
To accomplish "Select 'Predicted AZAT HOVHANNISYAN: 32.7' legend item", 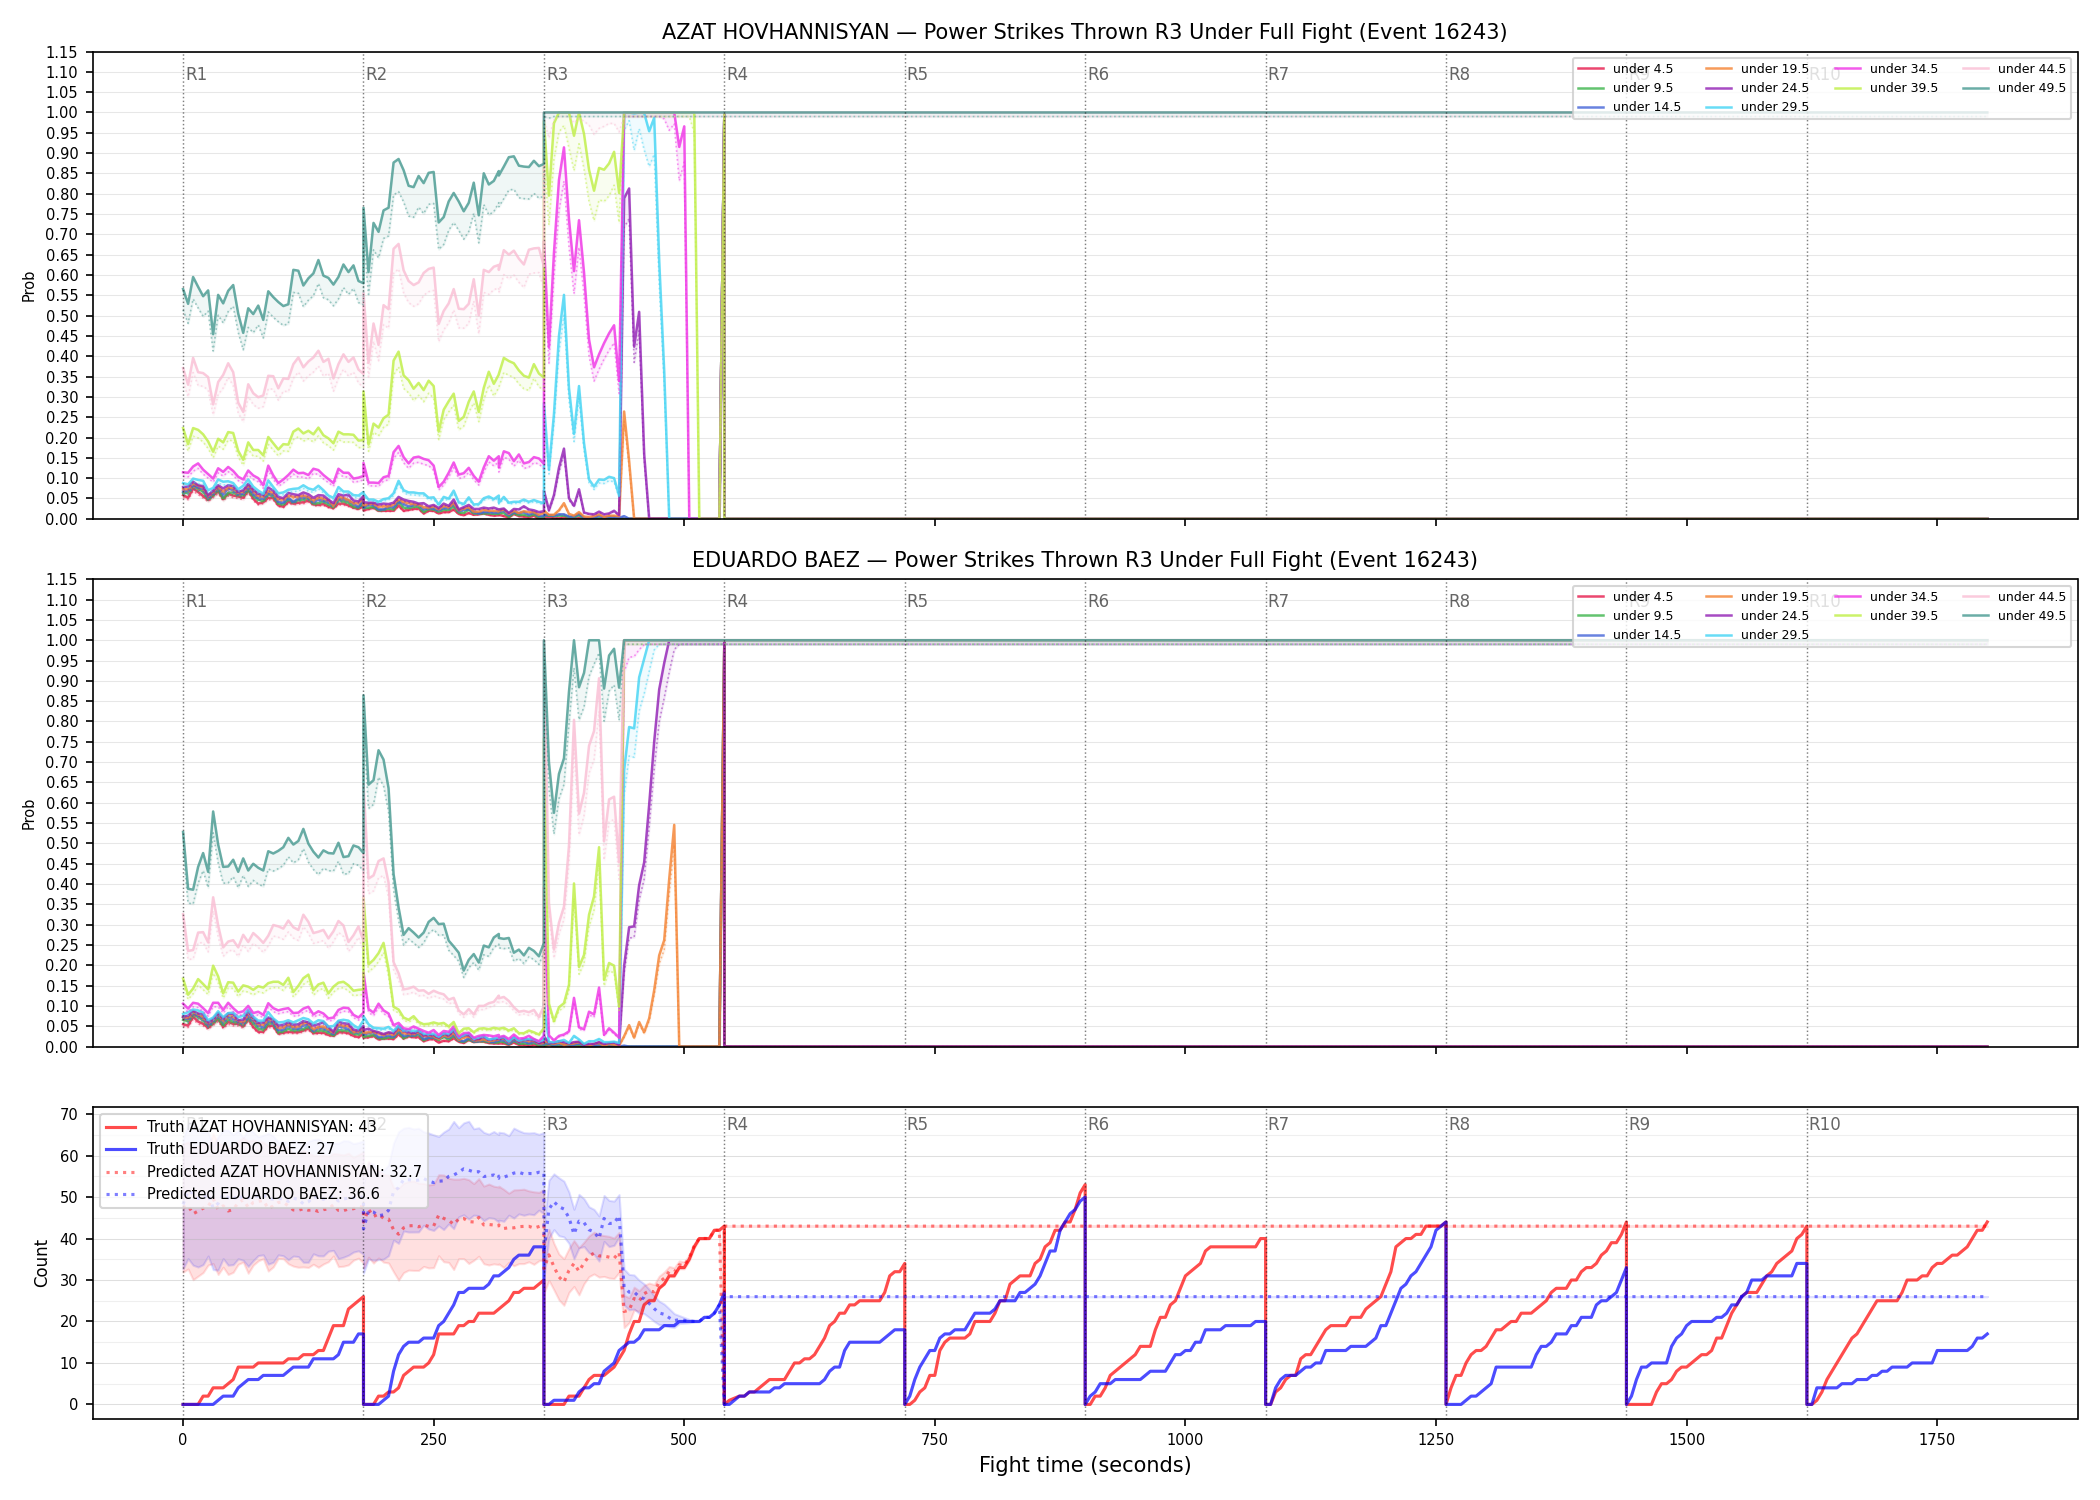I will pos(263,1171).
